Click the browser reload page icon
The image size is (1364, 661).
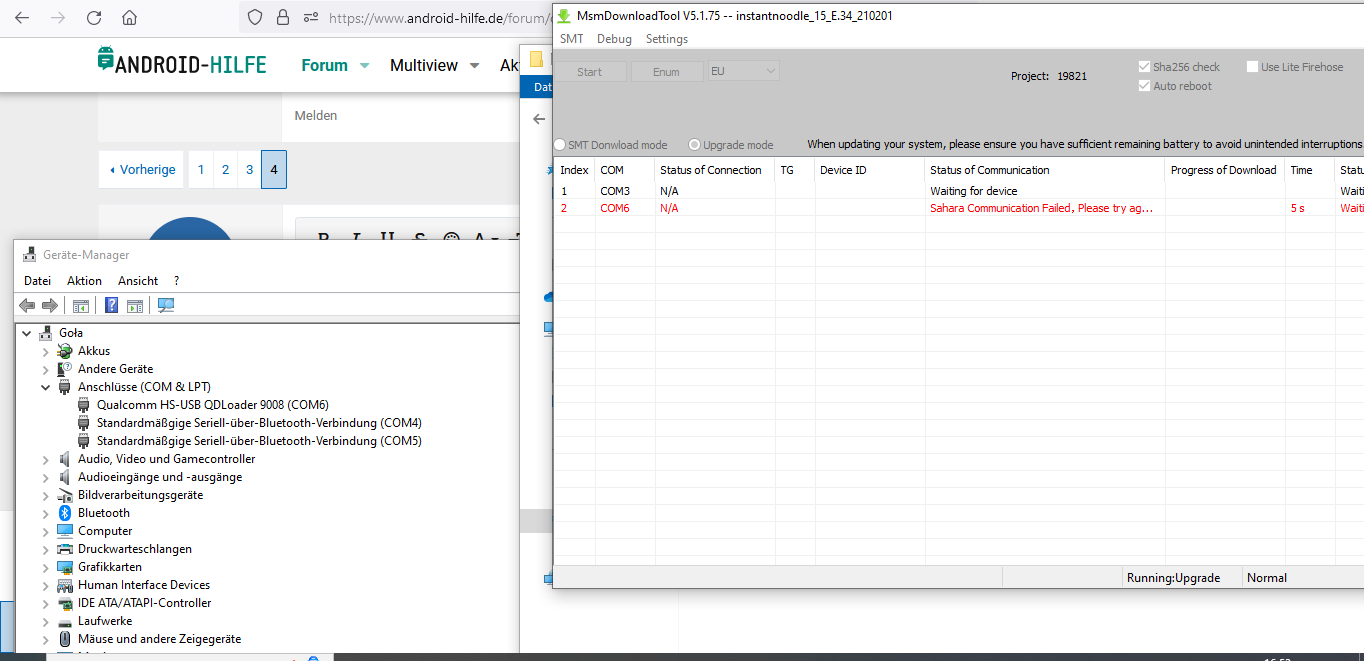pyautogui.click(x=94, y=17)
